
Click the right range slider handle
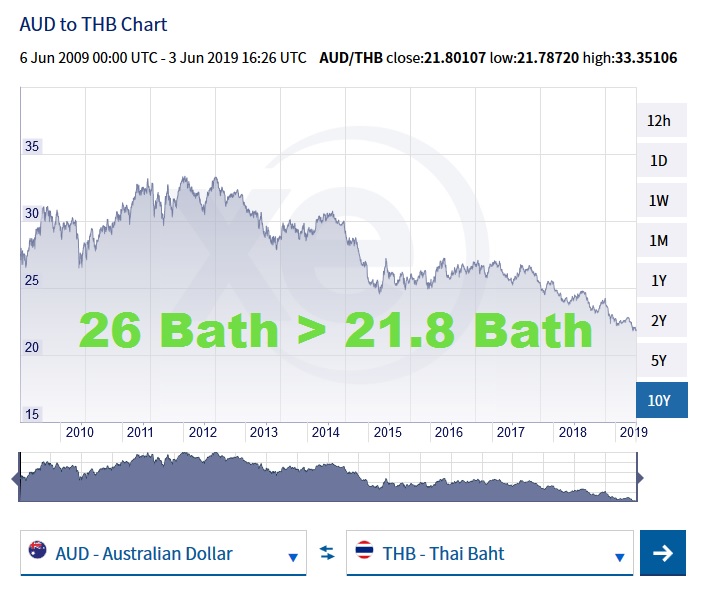[640, 478]
